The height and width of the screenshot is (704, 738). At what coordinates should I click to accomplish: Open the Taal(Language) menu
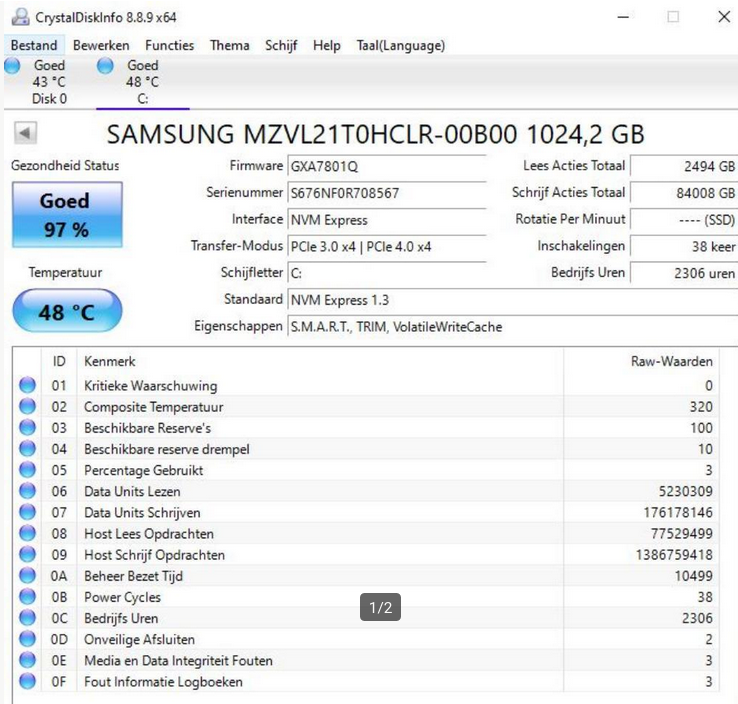tap(401, 45)
